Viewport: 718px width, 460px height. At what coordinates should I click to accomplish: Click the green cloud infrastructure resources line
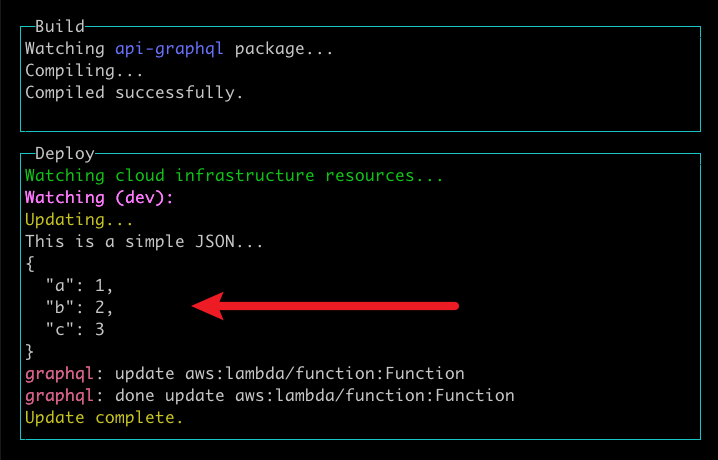pyautogui.click(x=234, y=176)
